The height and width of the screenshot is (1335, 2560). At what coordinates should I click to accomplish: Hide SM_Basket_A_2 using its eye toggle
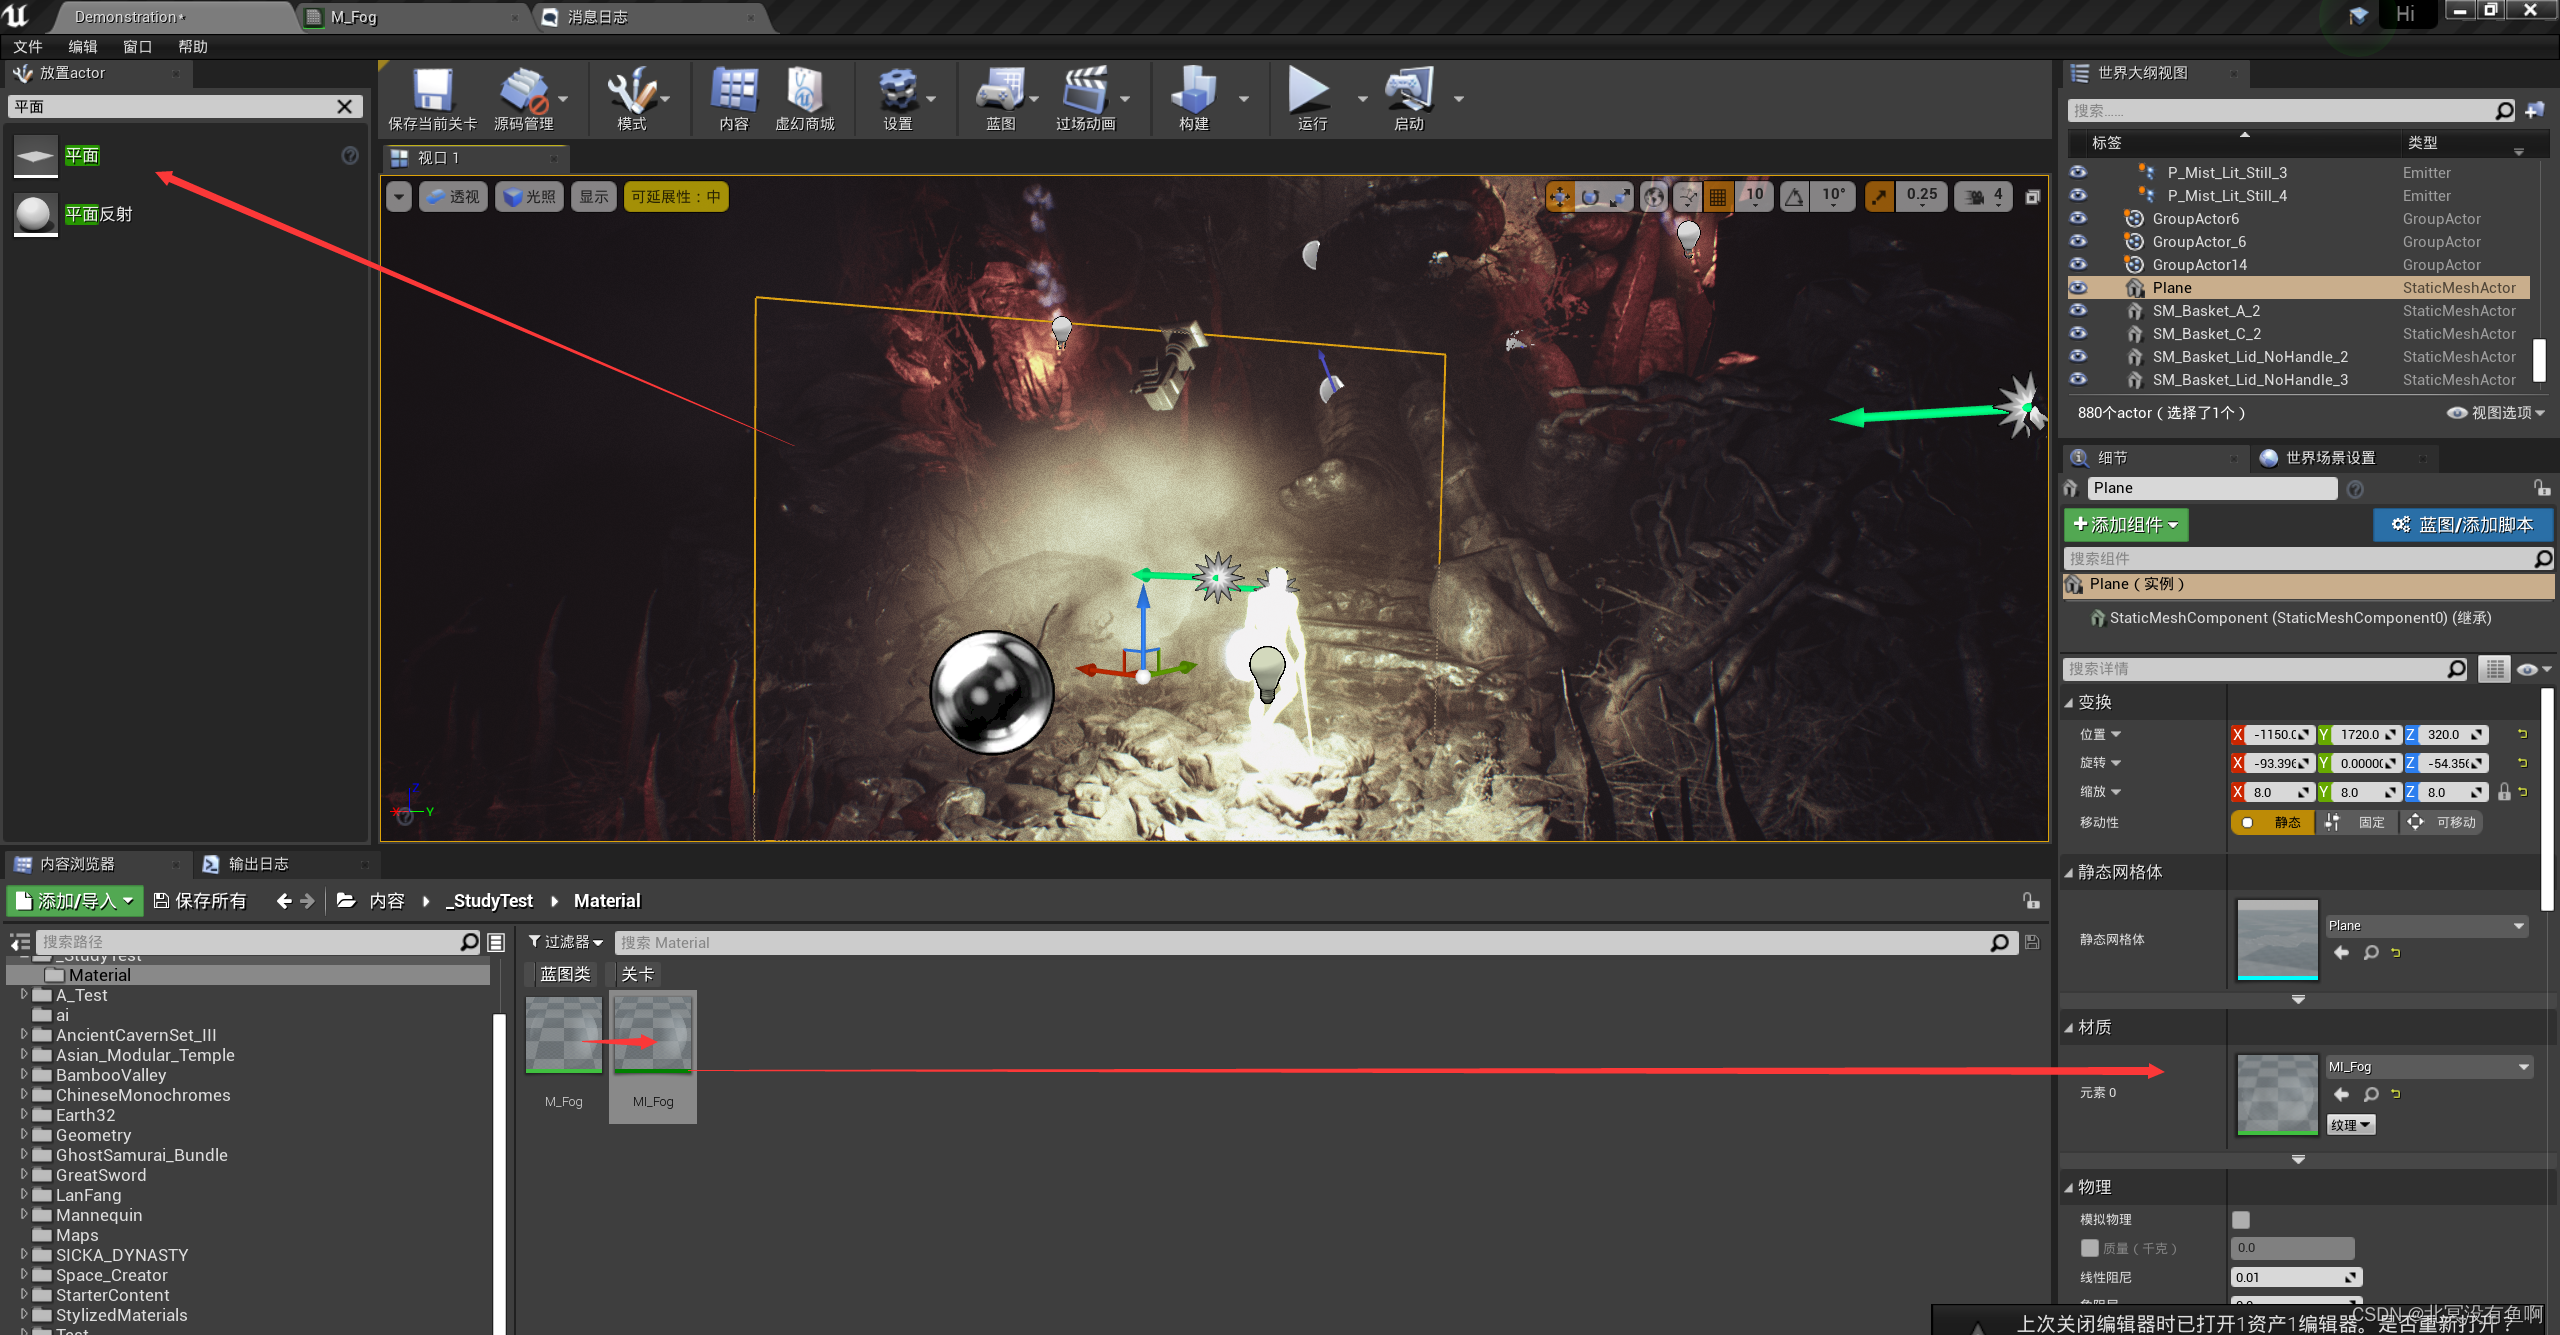[2079, 311]
